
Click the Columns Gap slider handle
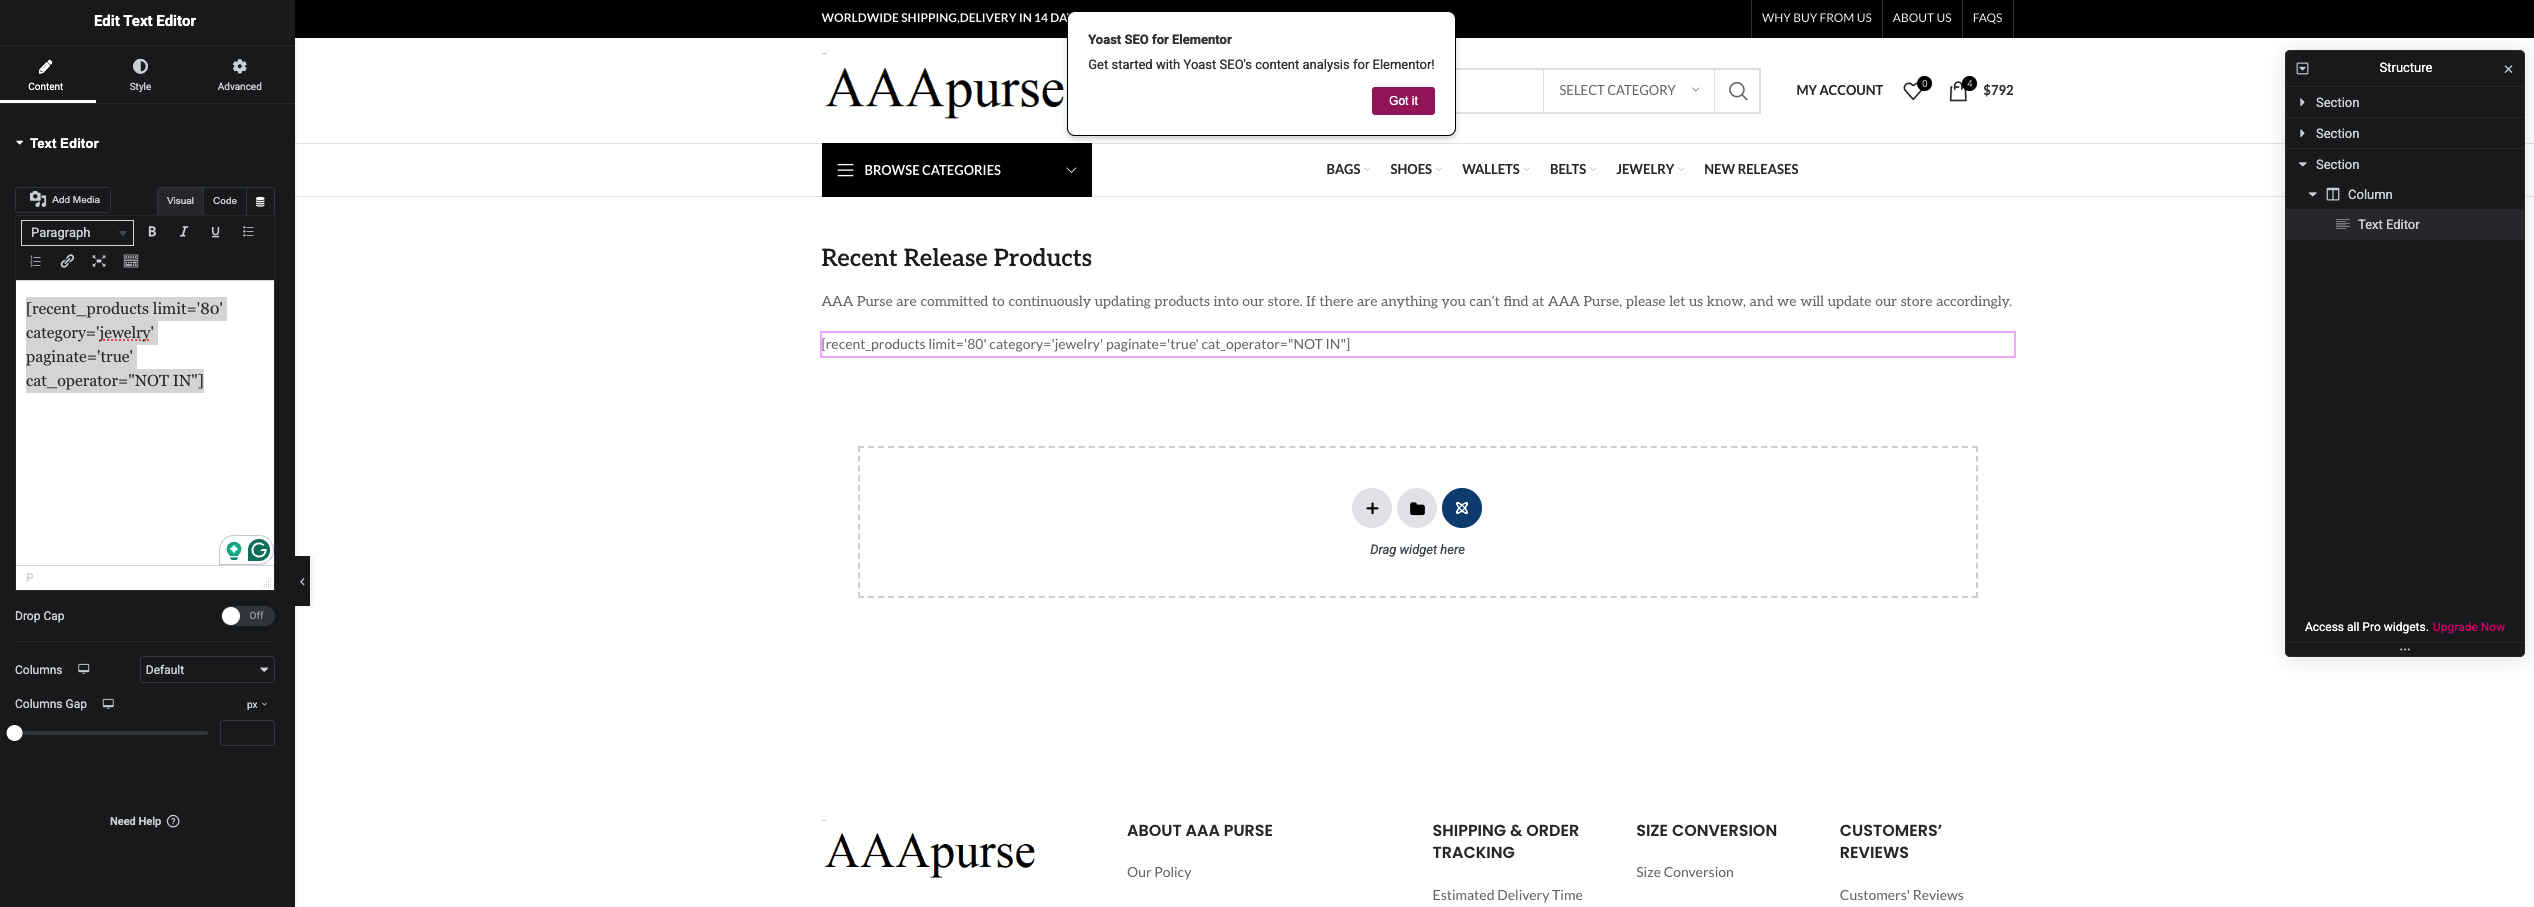coord(15,734)
